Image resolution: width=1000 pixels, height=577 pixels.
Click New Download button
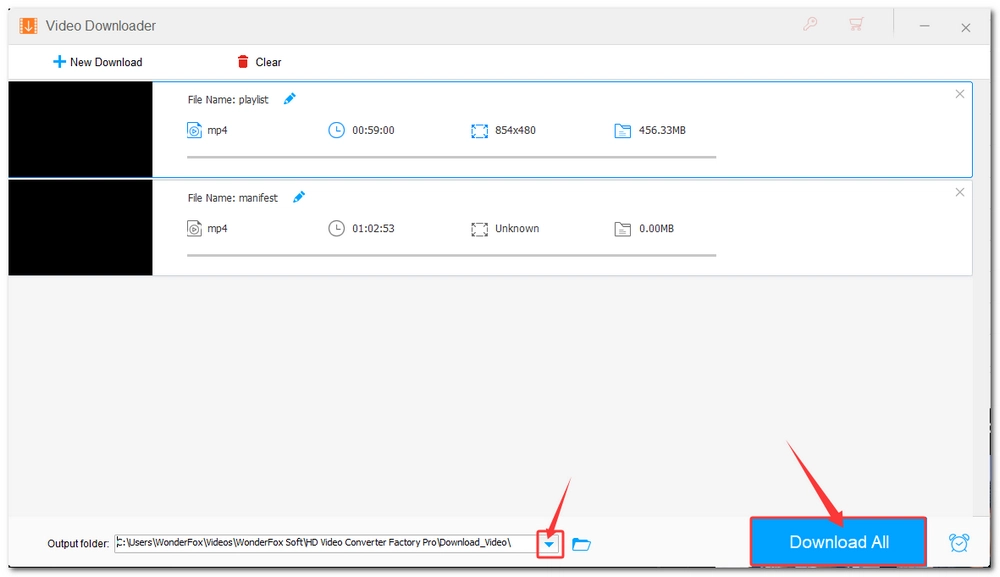point(97,62)
